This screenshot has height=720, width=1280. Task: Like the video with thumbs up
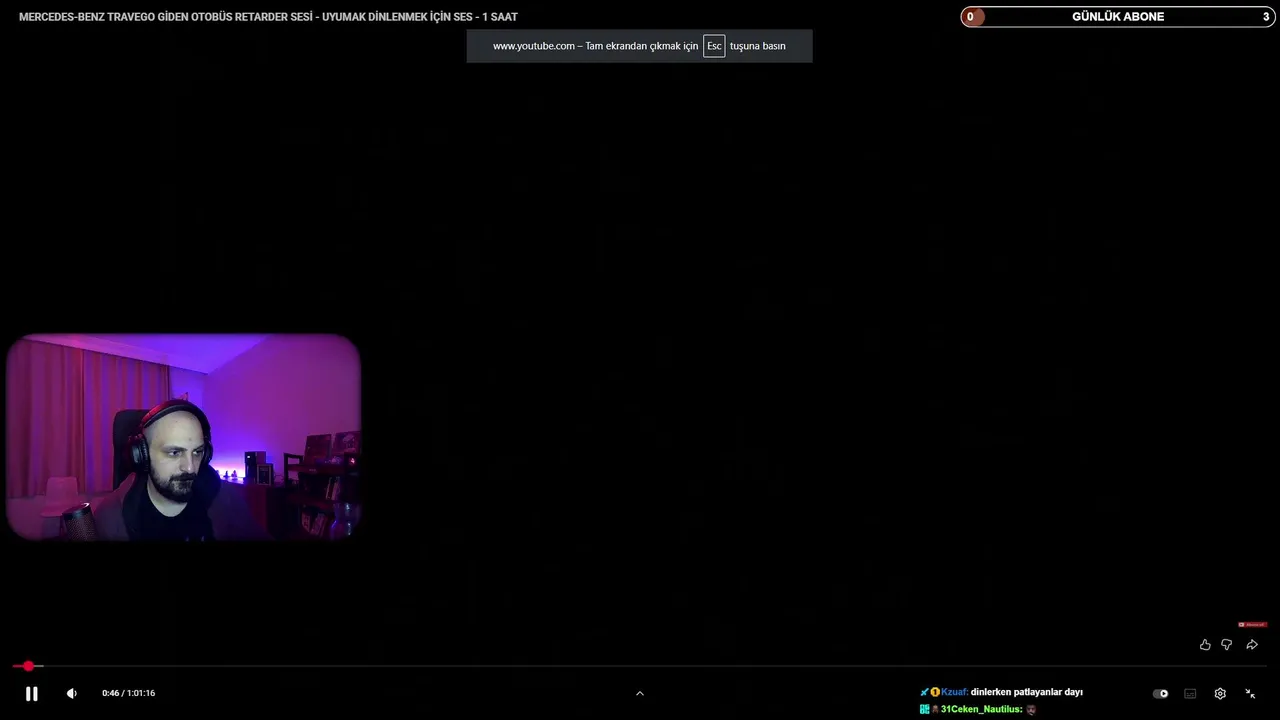(1205, 645)
